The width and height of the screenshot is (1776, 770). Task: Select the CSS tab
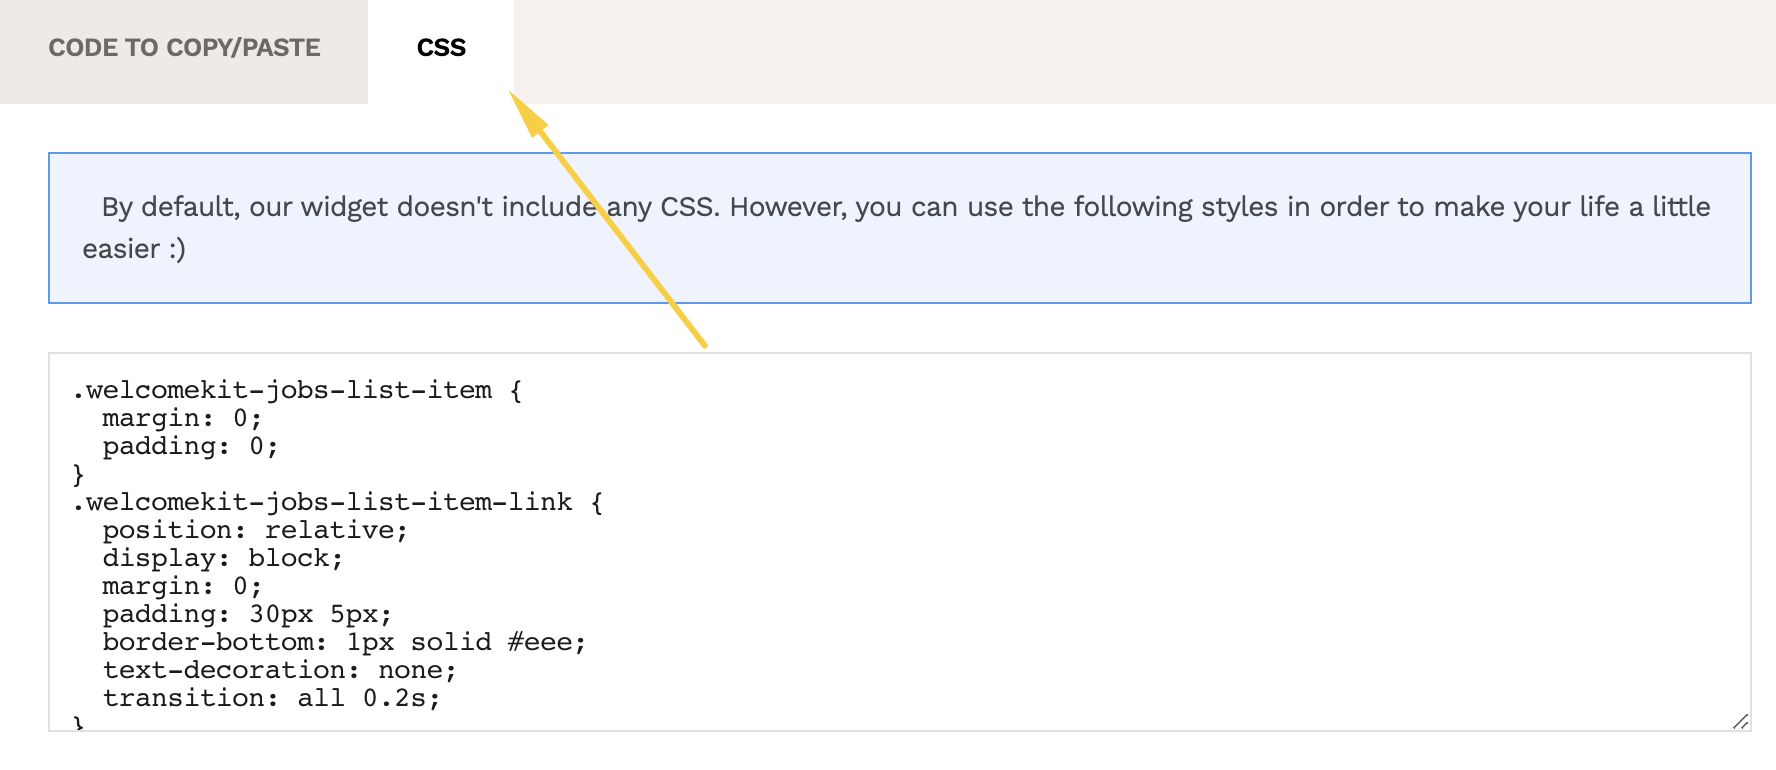click(441, 48)
